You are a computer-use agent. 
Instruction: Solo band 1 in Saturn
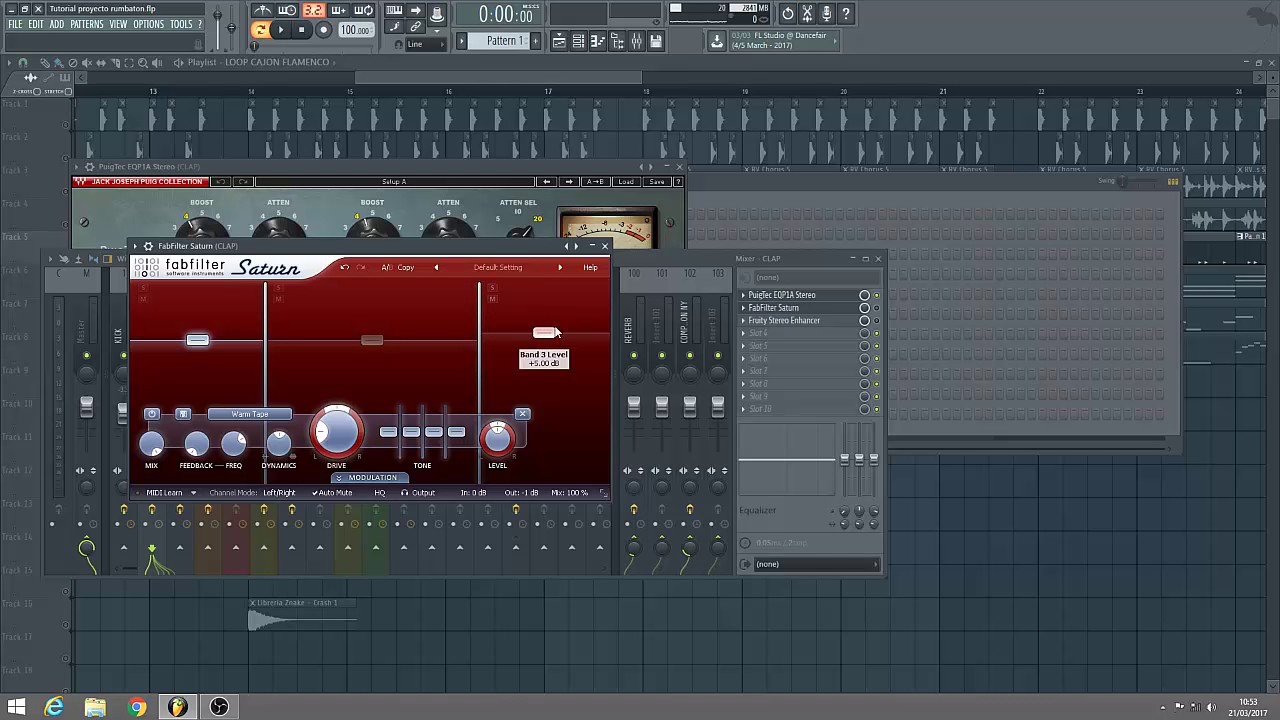click(x=143, y=288)
